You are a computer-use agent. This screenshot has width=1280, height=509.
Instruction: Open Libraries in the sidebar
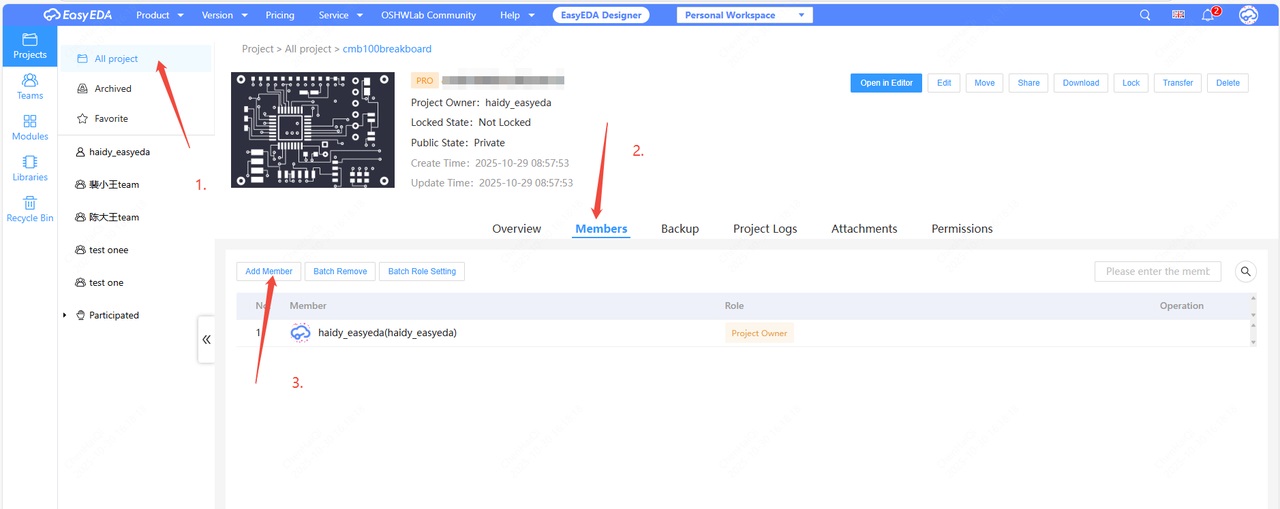[29, 168]
